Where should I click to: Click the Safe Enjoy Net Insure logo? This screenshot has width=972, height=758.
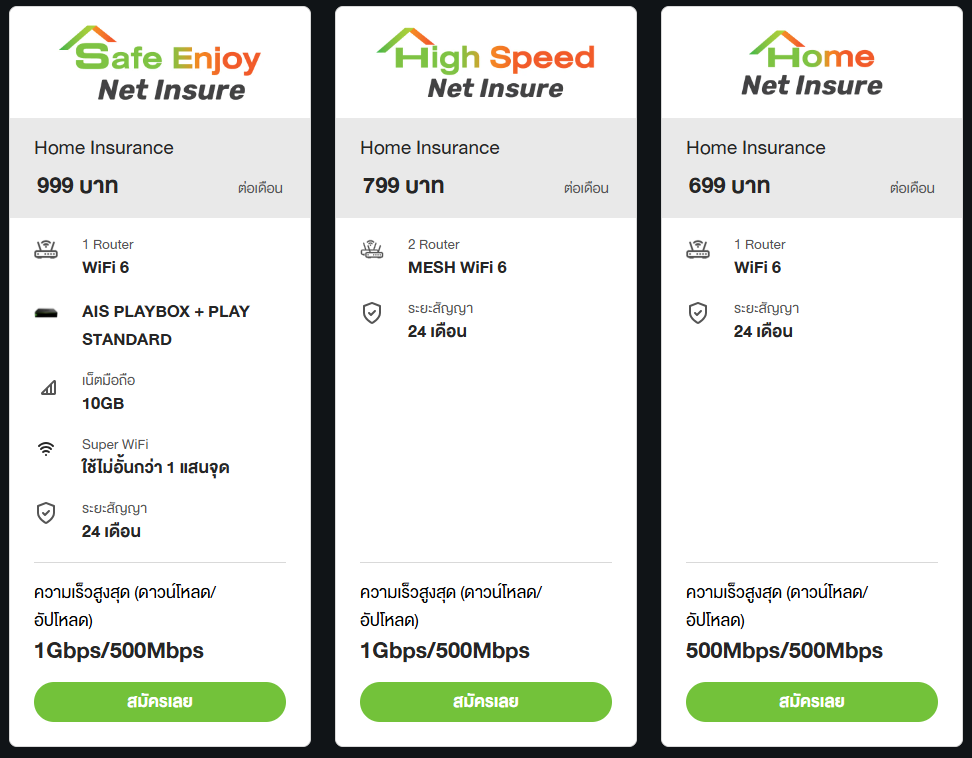pyautogui.click(x=160, y=66)
